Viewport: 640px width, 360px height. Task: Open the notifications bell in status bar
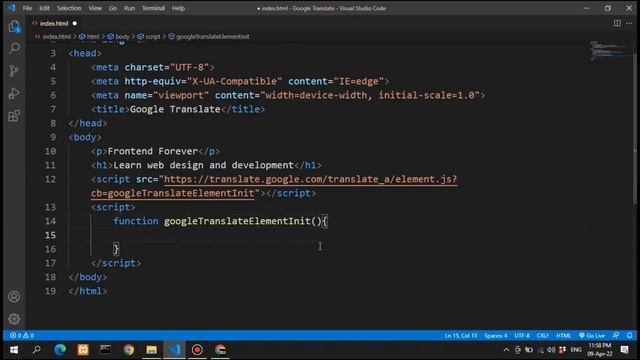(629, 336)
